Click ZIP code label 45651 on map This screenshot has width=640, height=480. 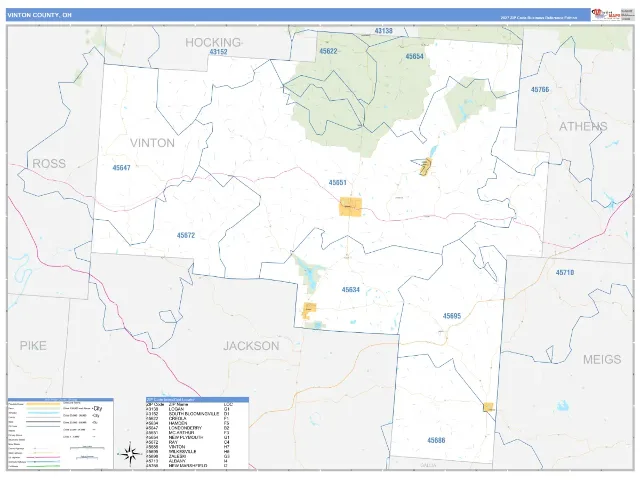coord(338,182)
